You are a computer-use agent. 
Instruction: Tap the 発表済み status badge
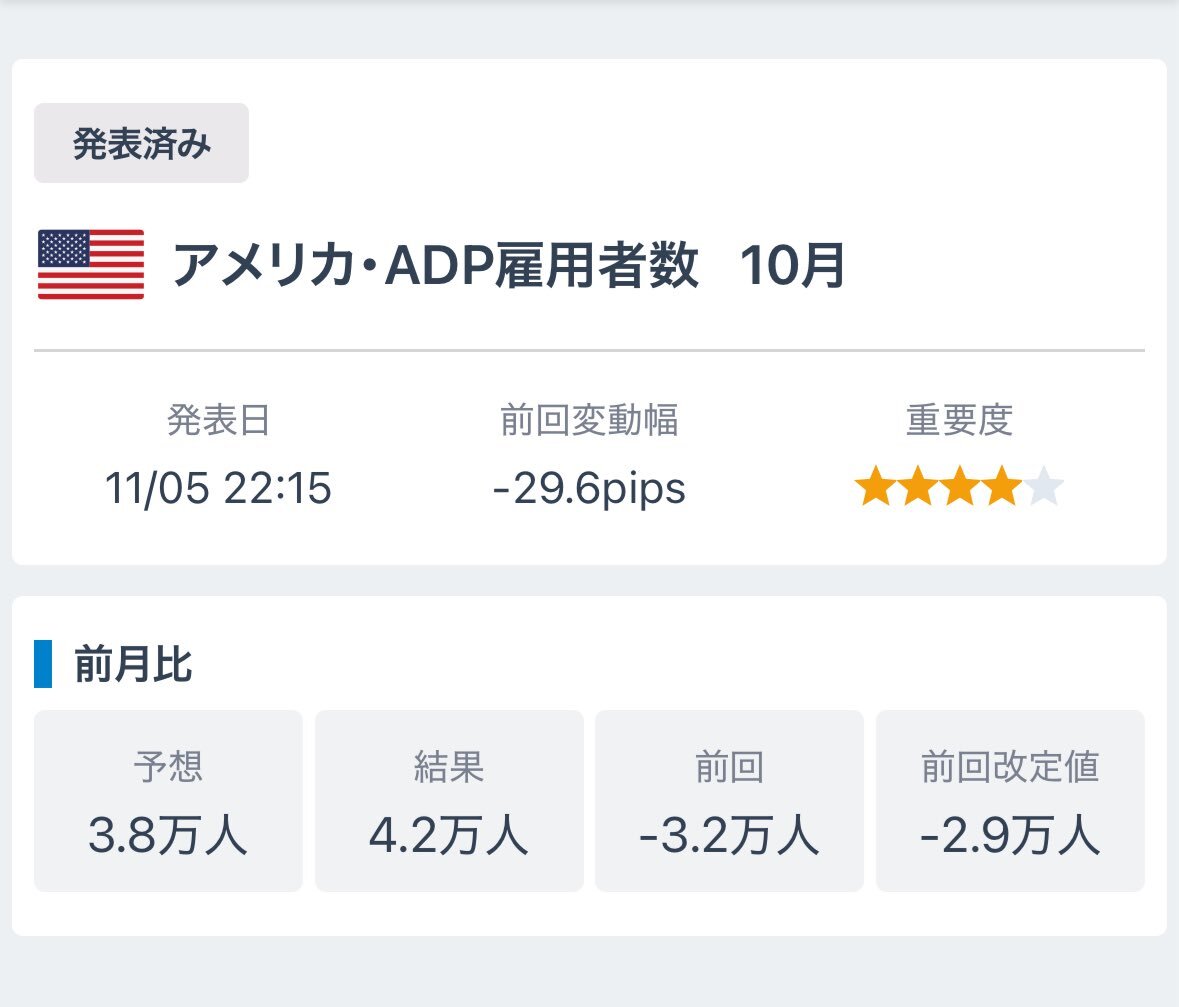coord(141,144)
